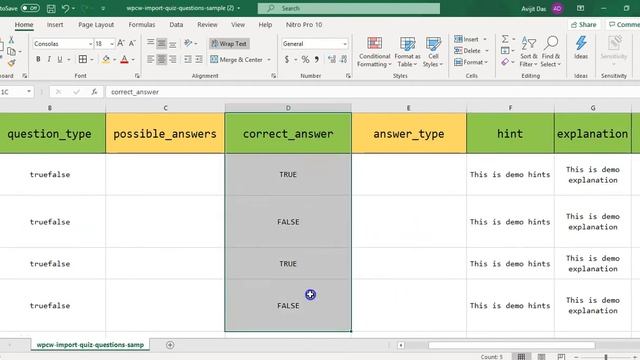Open the Sort & Filter dropdown
Viewport: 640px width, 360px height.
529,52
